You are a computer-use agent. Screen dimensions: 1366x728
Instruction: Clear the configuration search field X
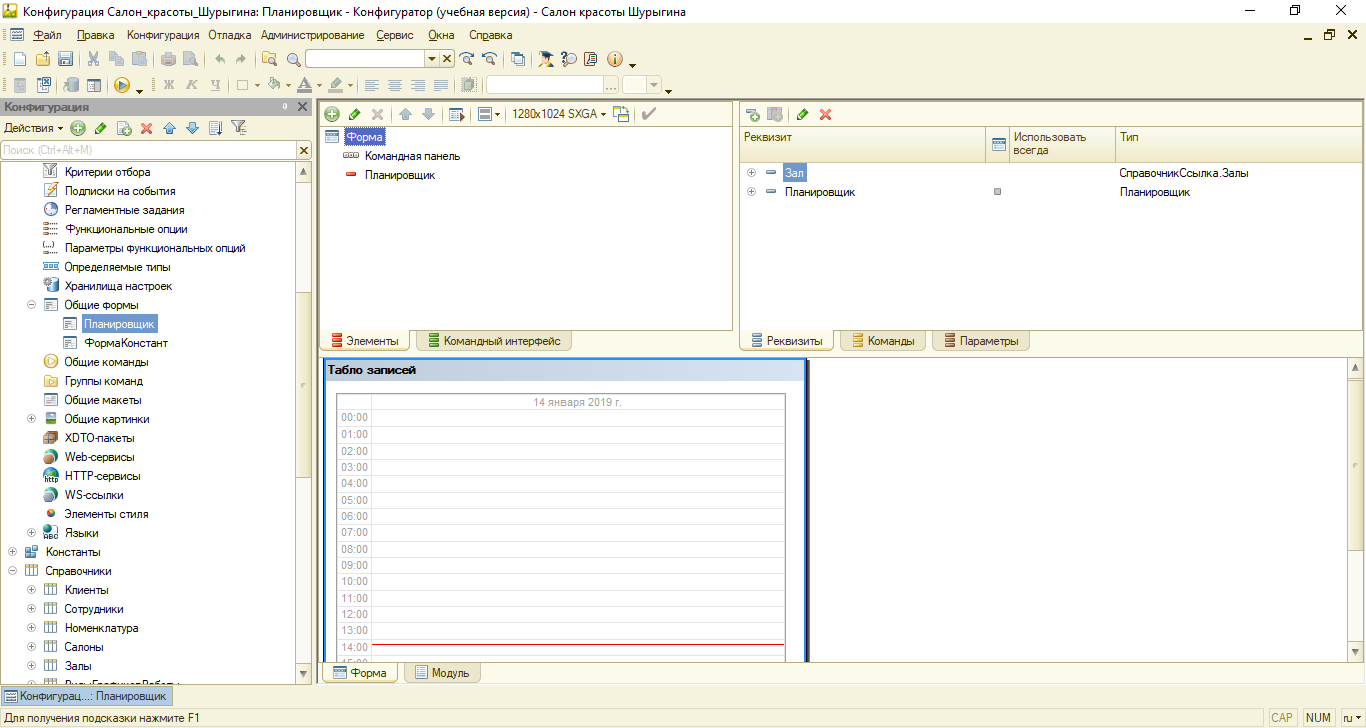click(304, 150)
